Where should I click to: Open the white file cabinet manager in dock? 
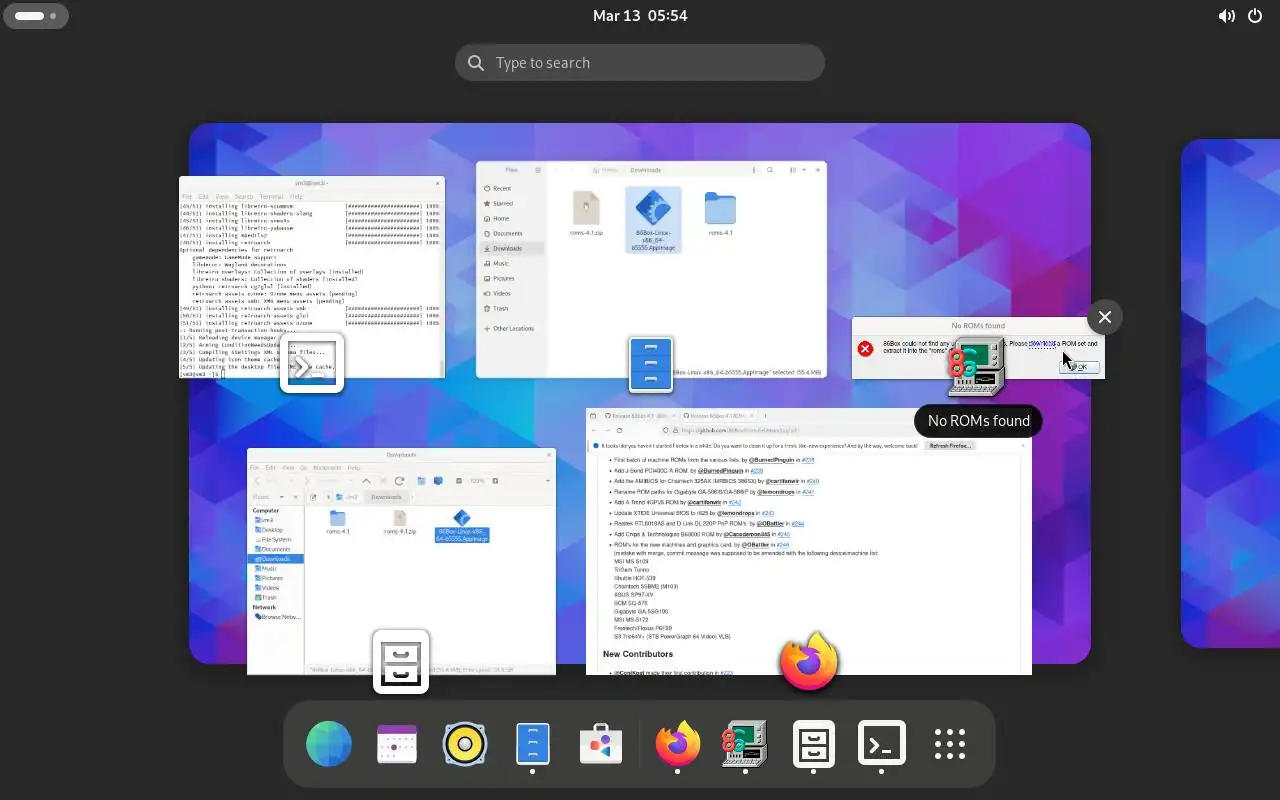tap(813, 744)
